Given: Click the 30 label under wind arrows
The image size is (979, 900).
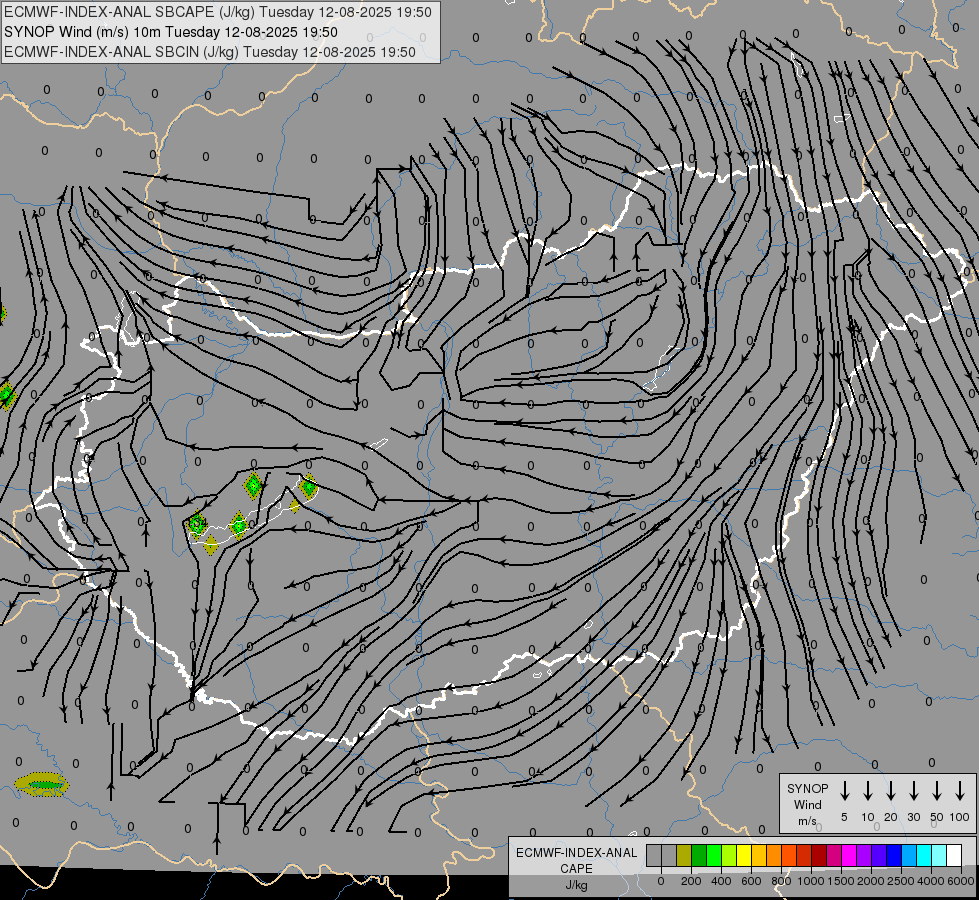Looking at the screenshot, I should 913,817.
